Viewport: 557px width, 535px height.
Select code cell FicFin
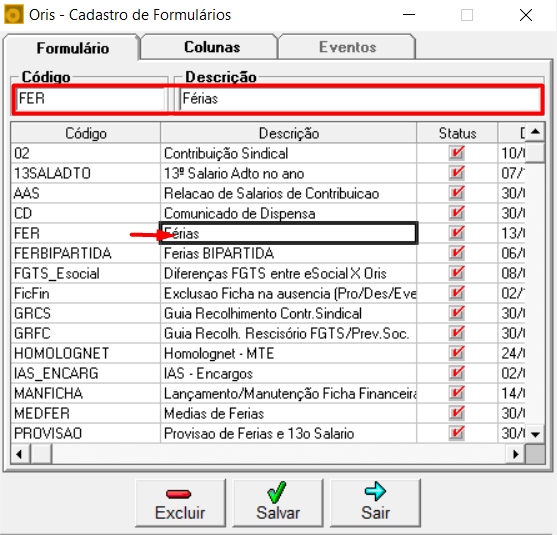point(86,293)
